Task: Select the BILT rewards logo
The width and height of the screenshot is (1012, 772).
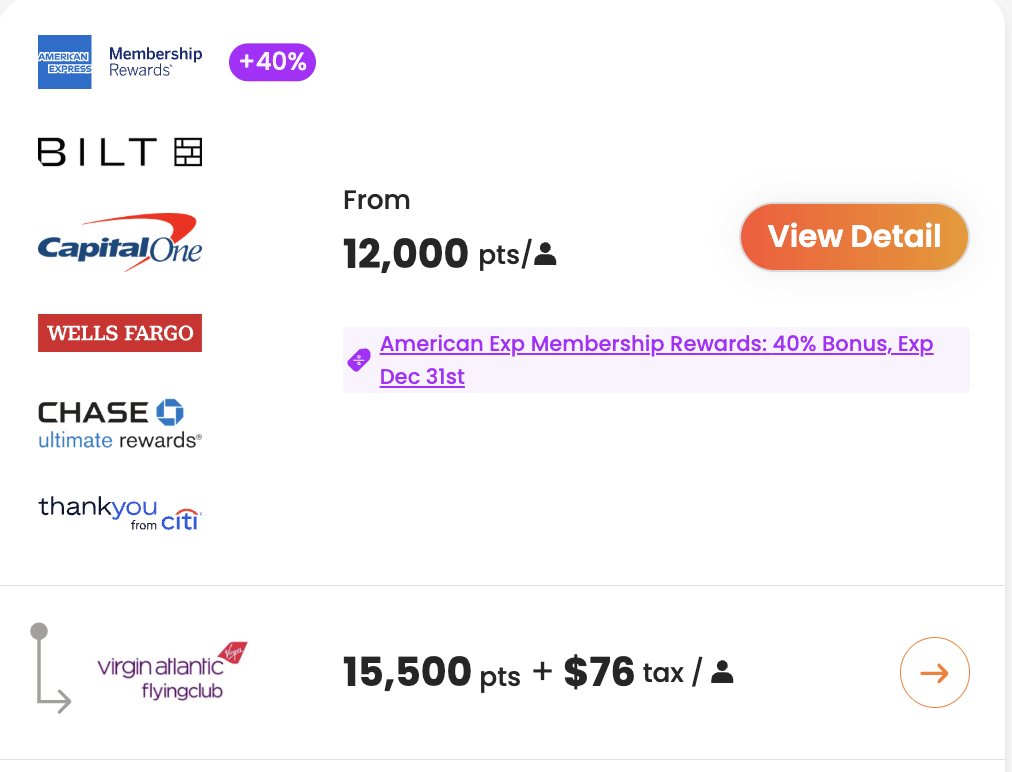Action: click(x=120, y=152)
